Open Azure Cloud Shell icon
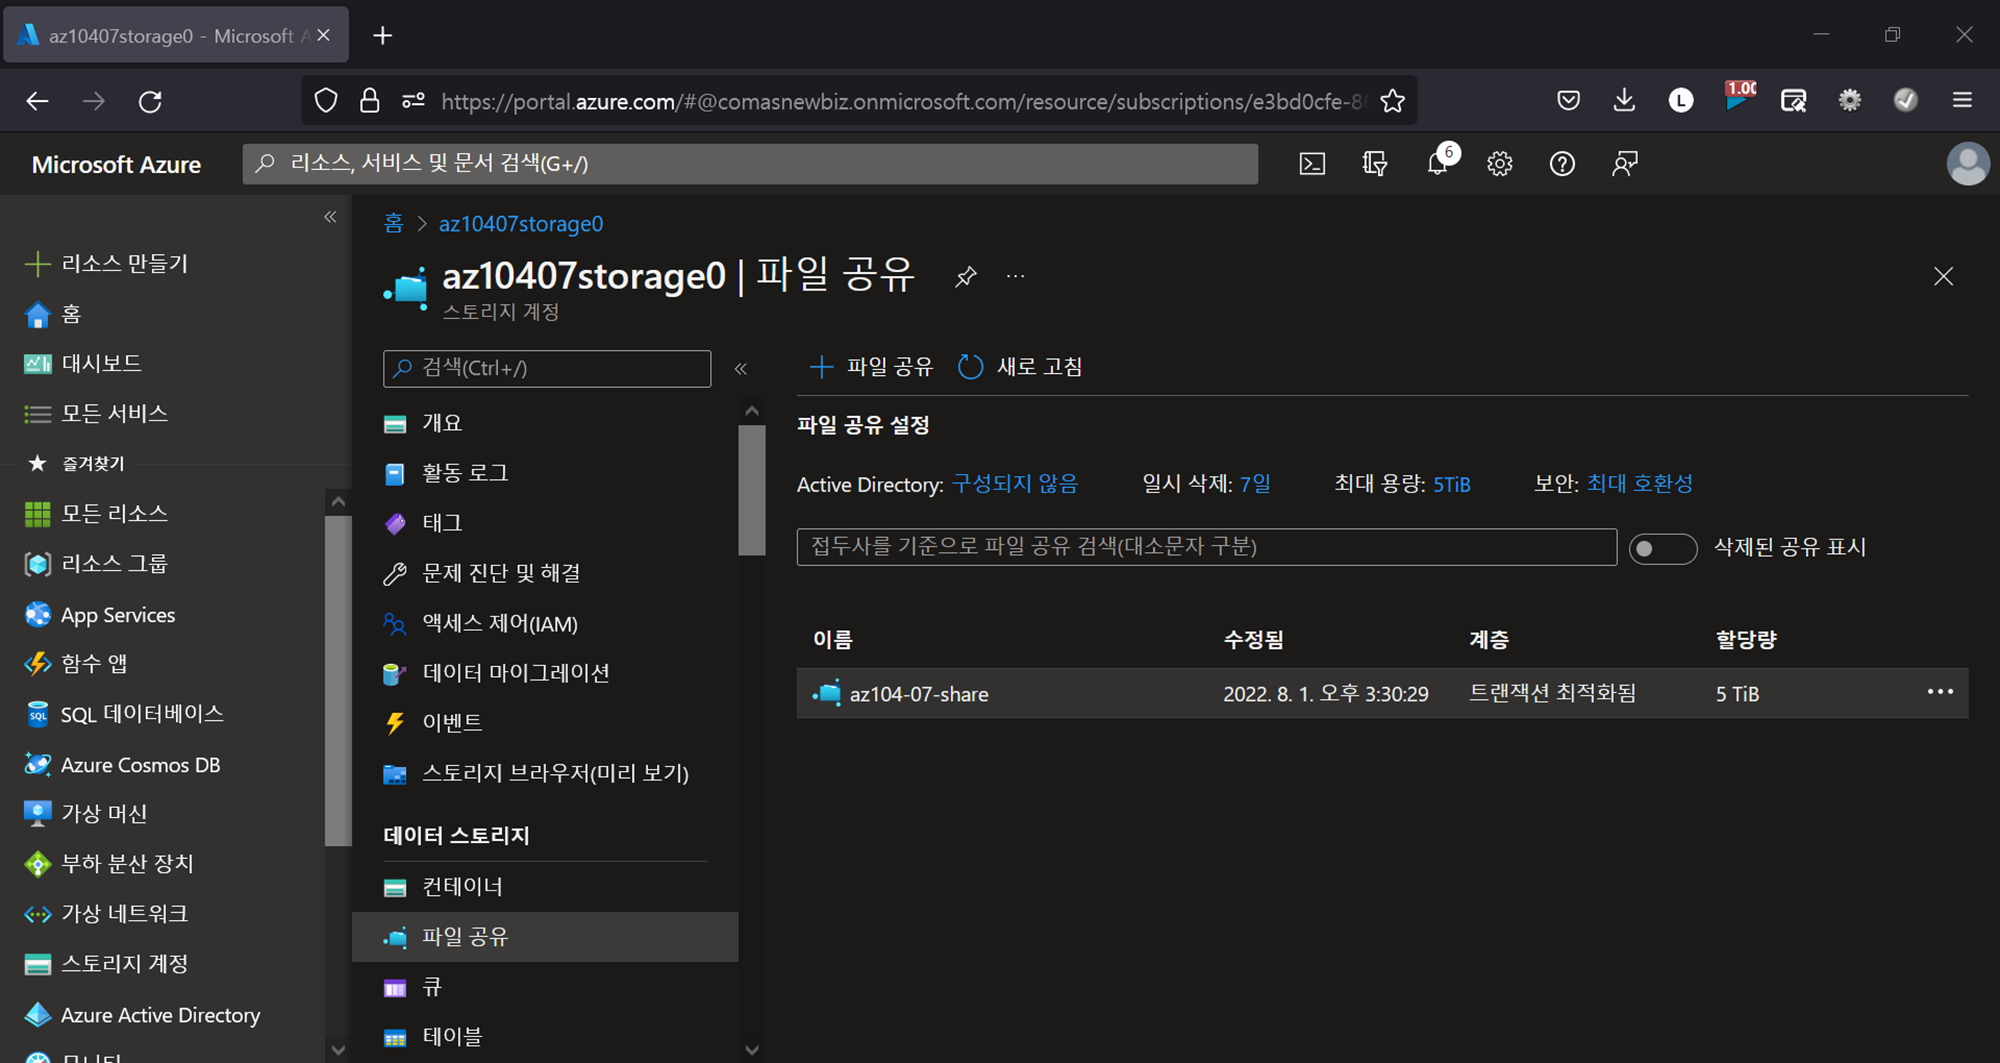2000x1063 pixels. pyautogui.click(x=1312, y=164)
